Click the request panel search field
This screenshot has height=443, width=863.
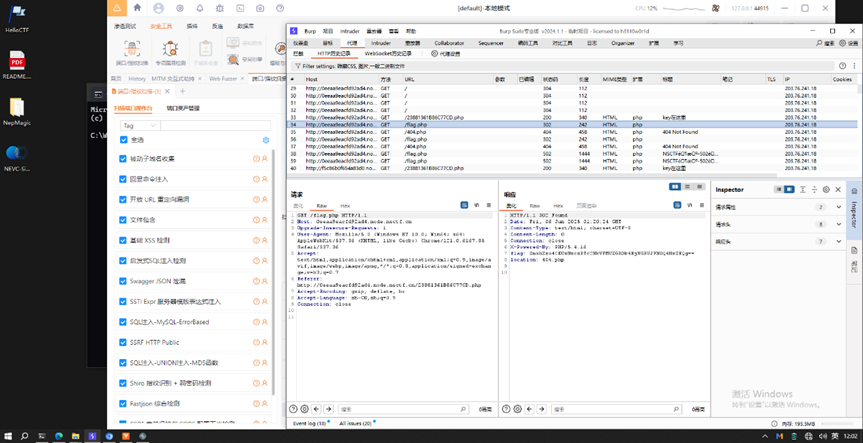click(403, 409)
